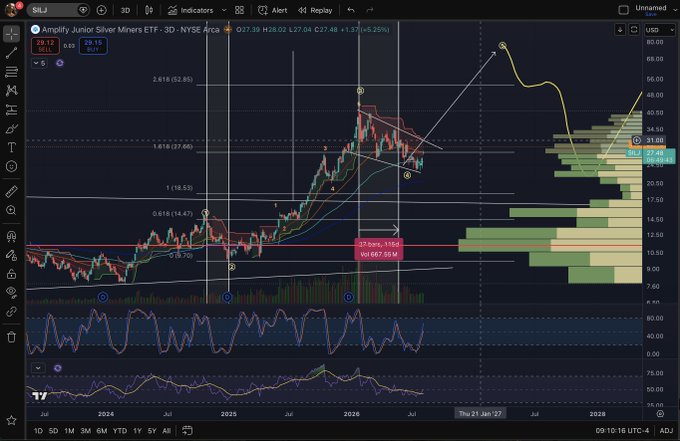
Task: Click the redo arrow
Action: tap(369, 10)
